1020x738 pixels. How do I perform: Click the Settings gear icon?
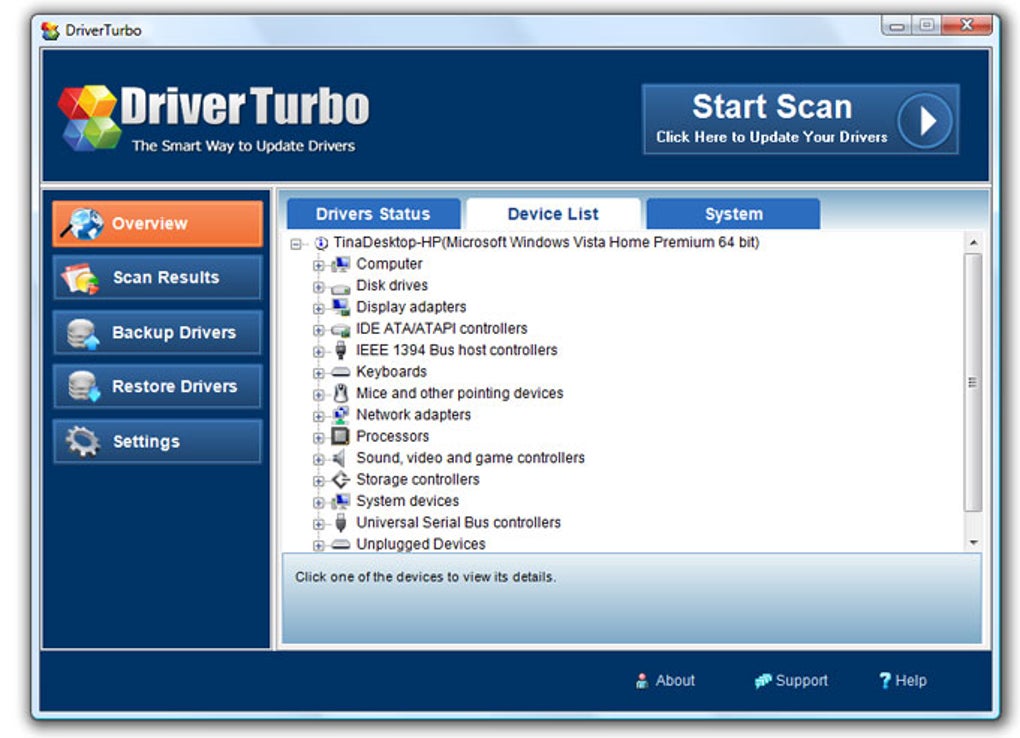(83, 441)
